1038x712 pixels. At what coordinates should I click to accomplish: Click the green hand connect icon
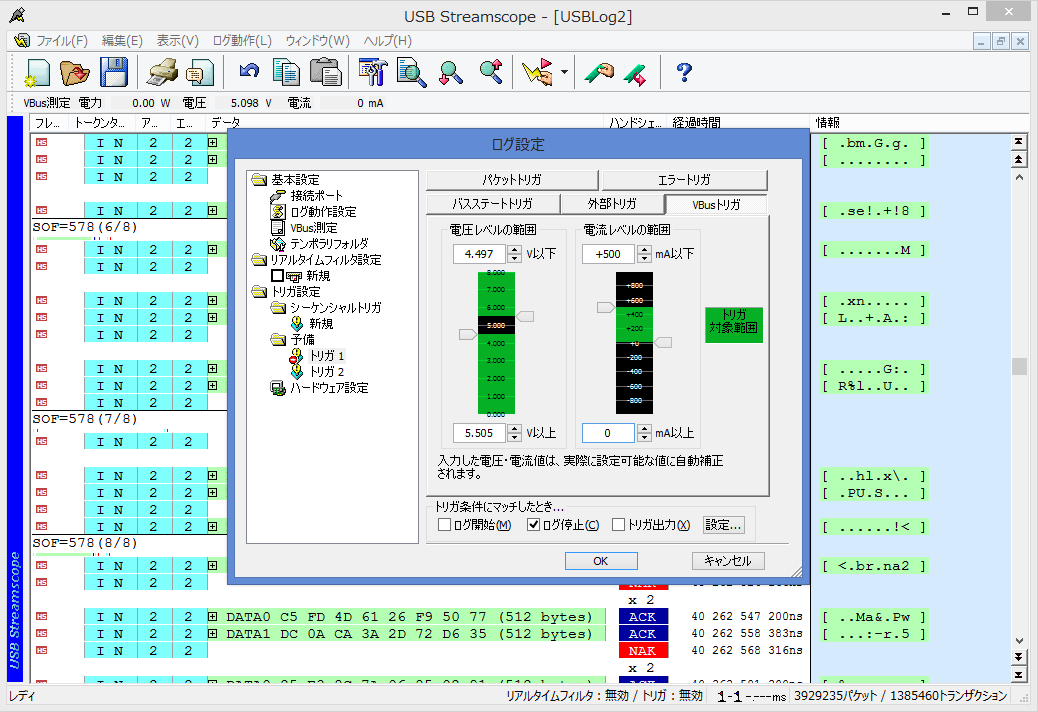coord(599,72)
